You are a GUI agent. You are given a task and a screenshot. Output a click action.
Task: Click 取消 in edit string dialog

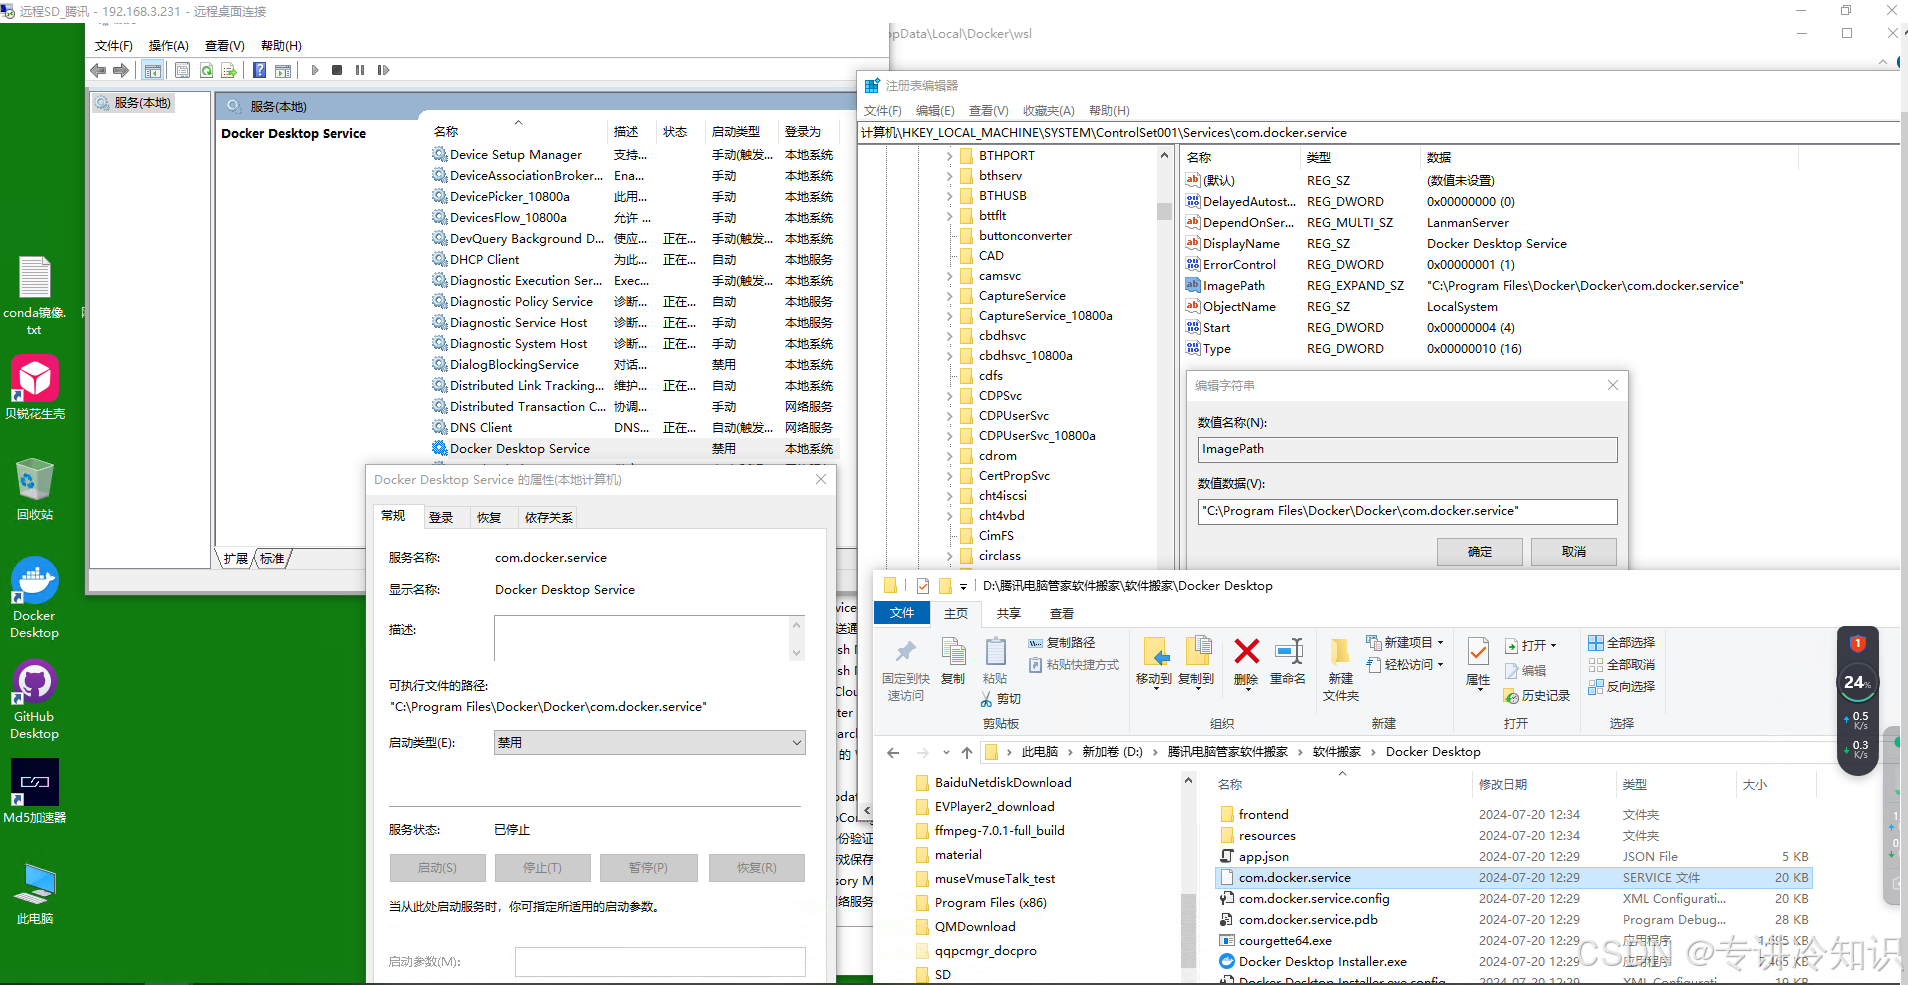[x=1574, y=552]
